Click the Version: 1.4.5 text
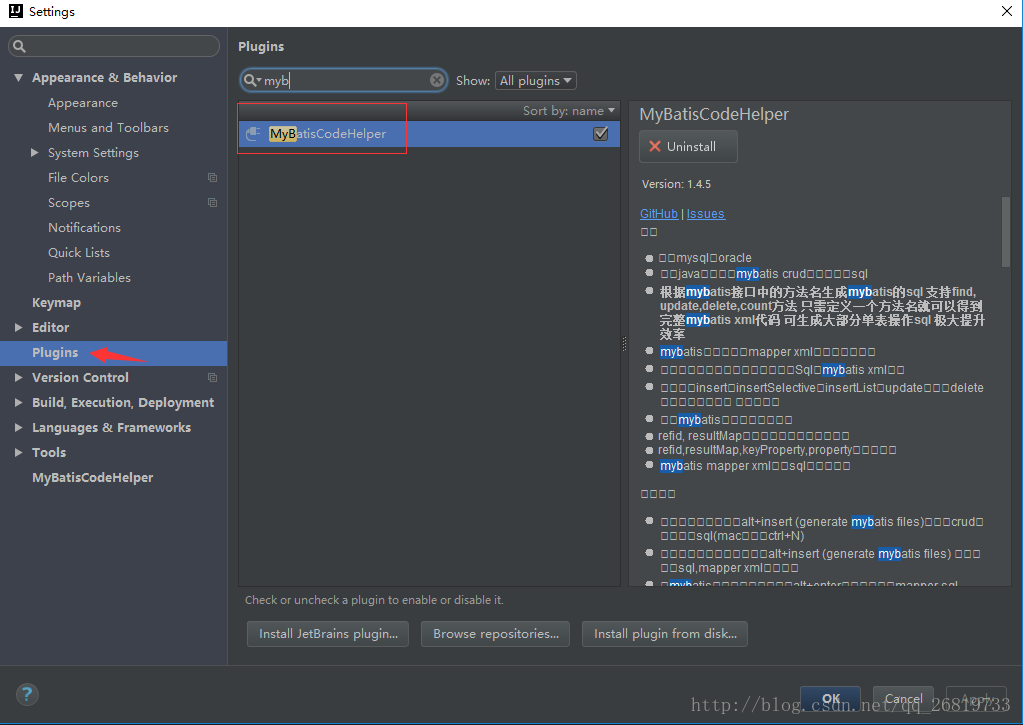The height and width of the screenshot is (725, 1023). (x=677, y=184)
